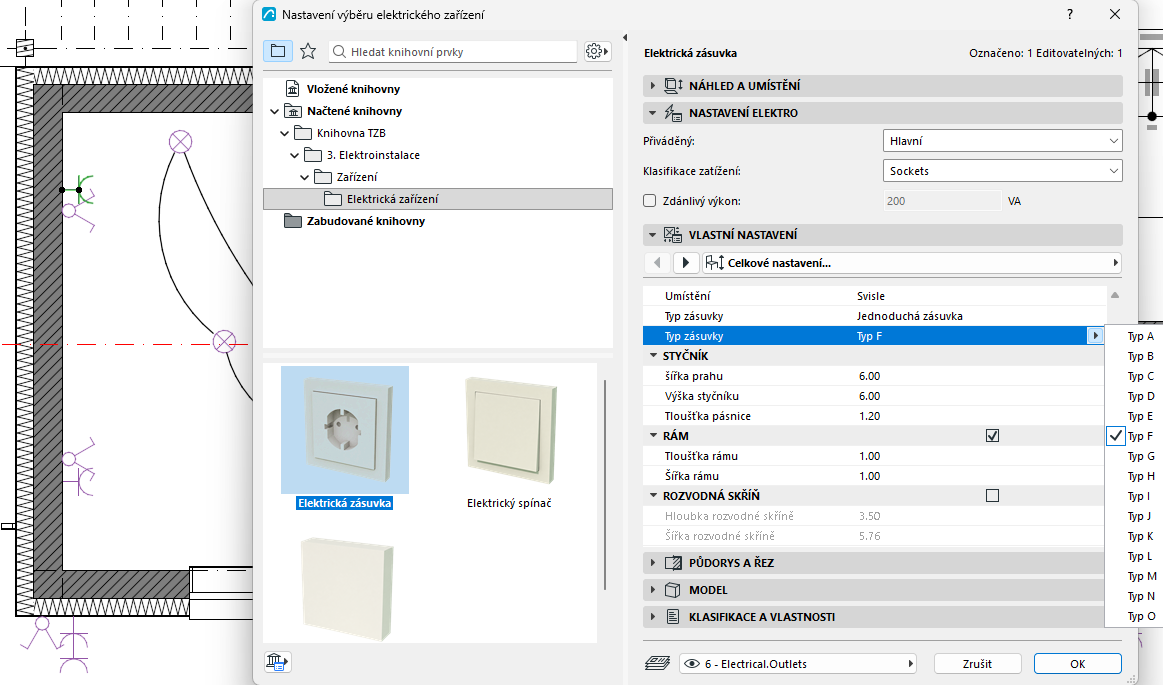
Task: Uncheck the RÁM checkbox
Action: click(992, 436)
